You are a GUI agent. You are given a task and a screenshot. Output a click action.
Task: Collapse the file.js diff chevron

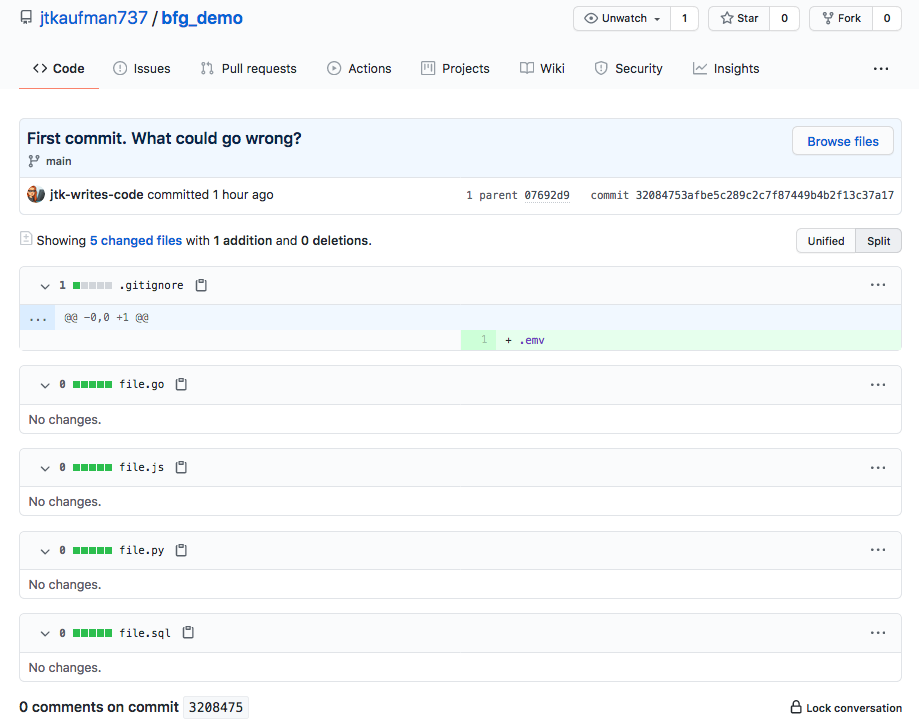click(44, 467)
